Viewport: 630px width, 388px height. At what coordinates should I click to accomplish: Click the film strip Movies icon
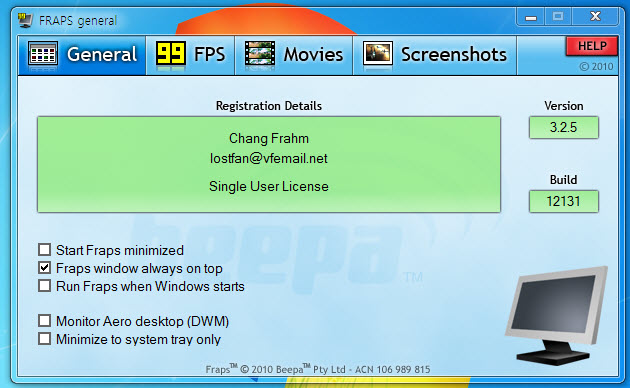click(260, 53)
